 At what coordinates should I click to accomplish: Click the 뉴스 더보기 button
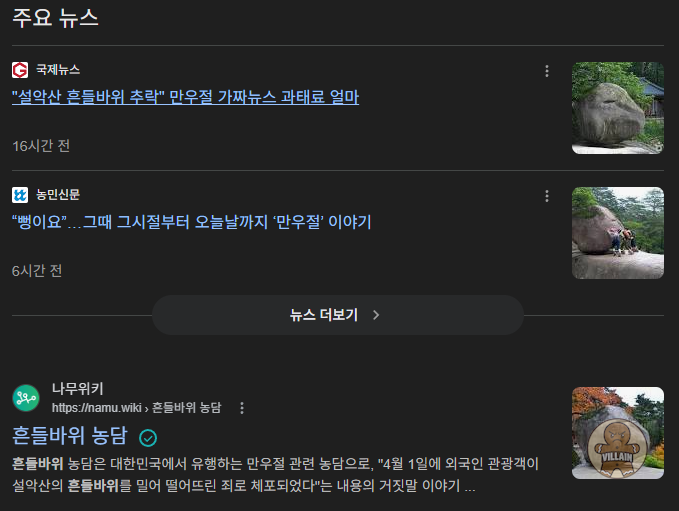pos(338,315)
